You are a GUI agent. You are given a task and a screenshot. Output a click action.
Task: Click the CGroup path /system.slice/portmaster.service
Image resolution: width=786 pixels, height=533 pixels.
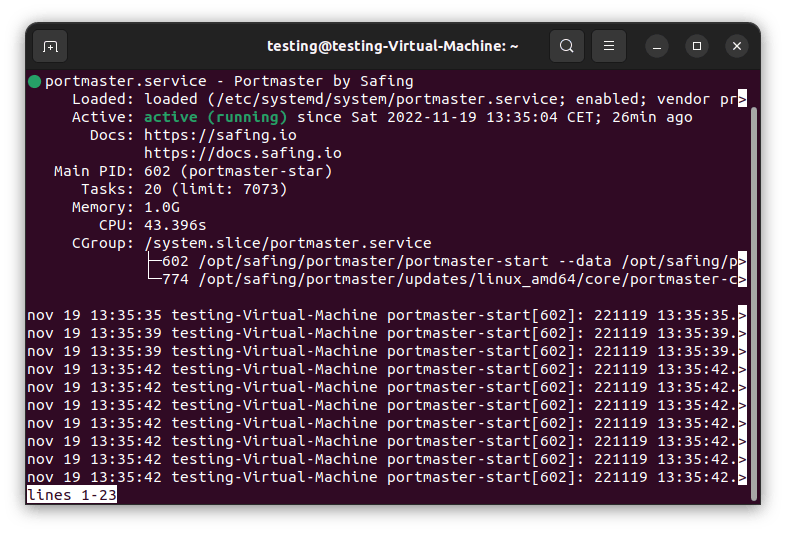[288, 244]
